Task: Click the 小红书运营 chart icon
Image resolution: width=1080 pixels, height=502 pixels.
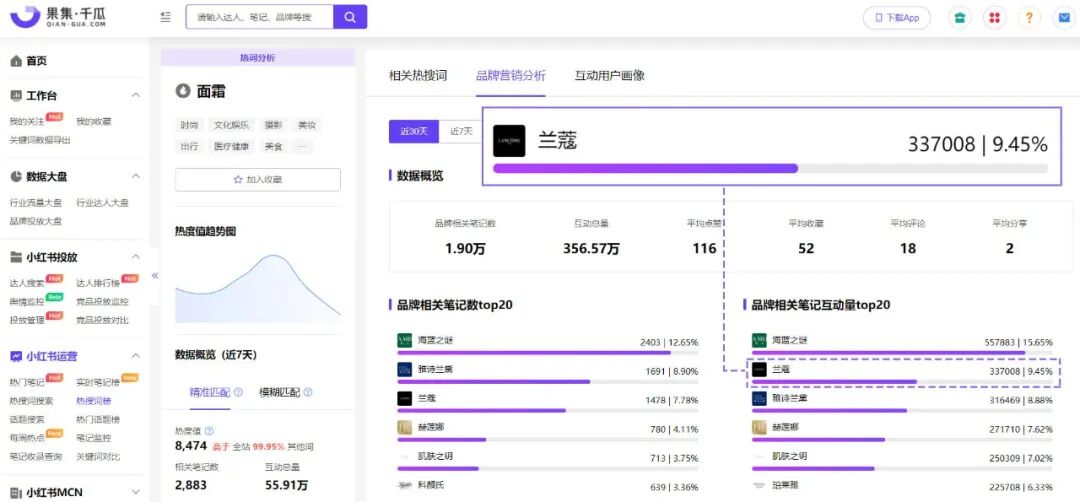Action: pyautogui.click(x=16, y=357)
